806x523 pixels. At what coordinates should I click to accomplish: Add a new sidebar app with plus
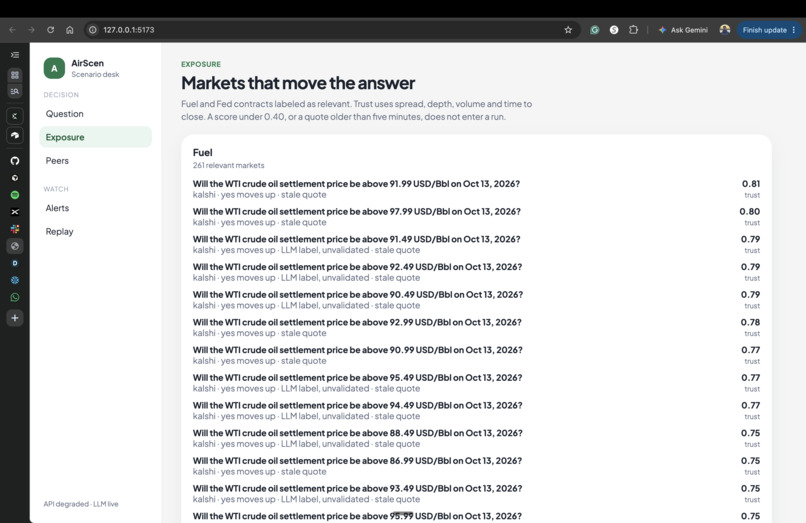15,318
